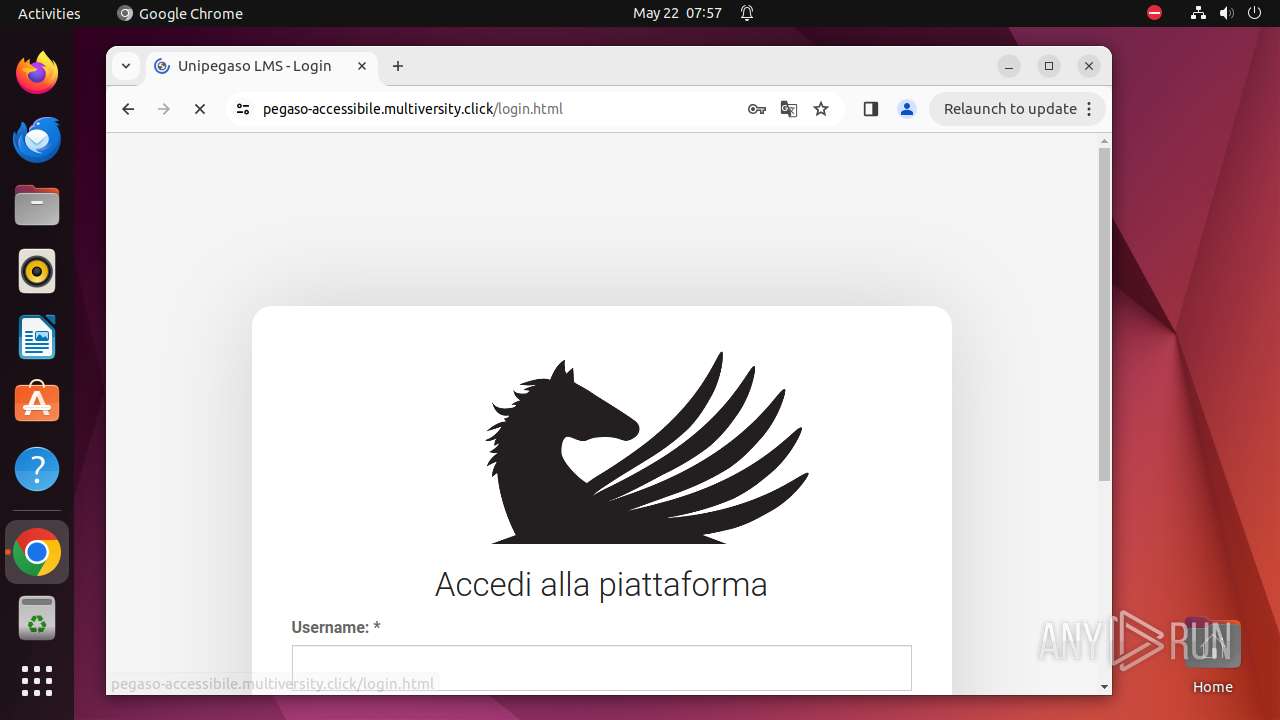This screenshot has height=720, width=1280.
Task: Open Rhythmbox music player in dock
Action: (37, 271)
